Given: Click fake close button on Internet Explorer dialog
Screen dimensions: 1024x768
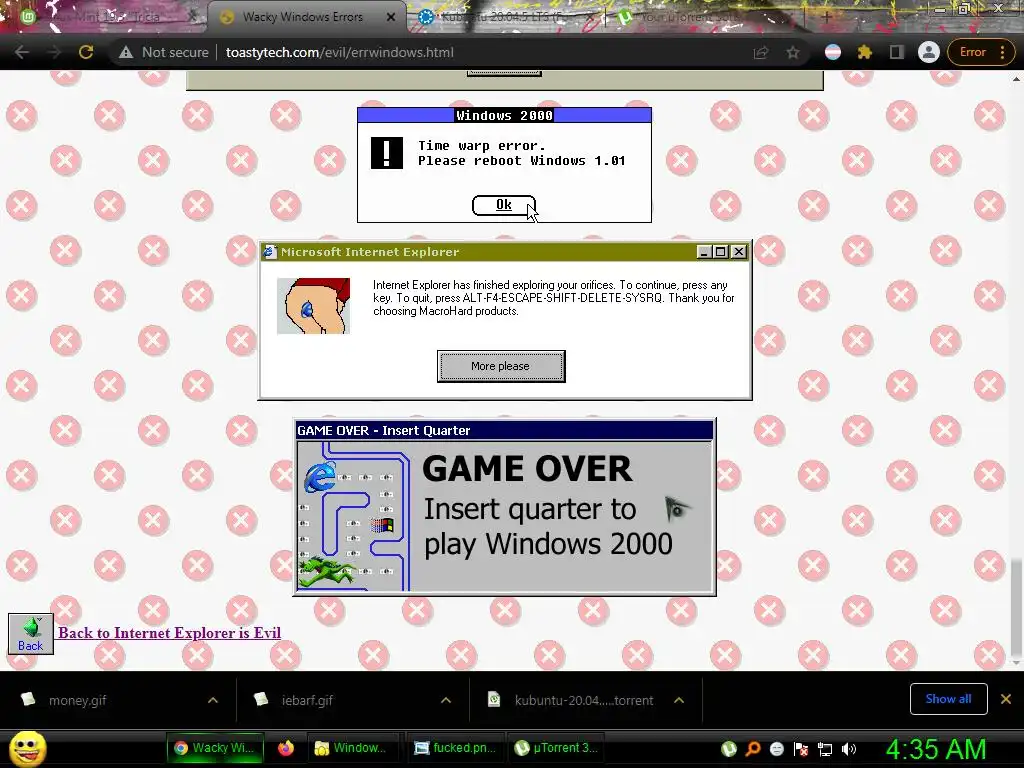Looking at the screenshot, I should tap(739, 252).
